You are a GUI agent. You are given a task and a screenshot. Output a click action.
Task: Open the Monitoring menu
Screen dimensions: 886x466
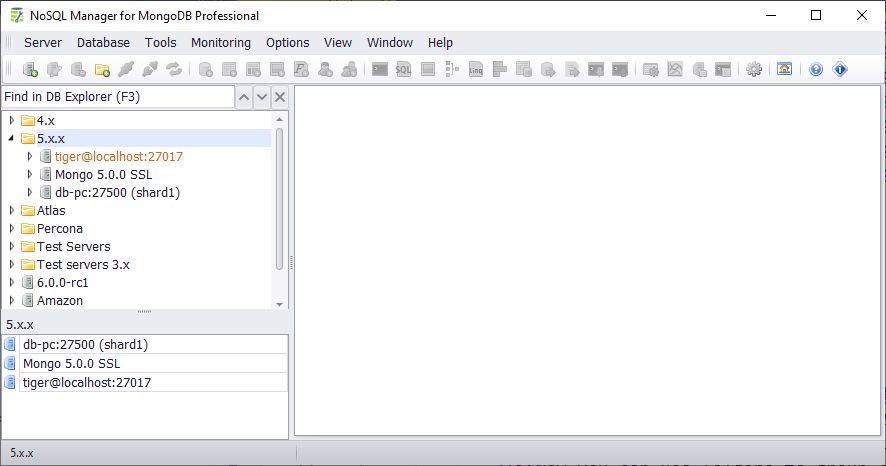[221, 43]
